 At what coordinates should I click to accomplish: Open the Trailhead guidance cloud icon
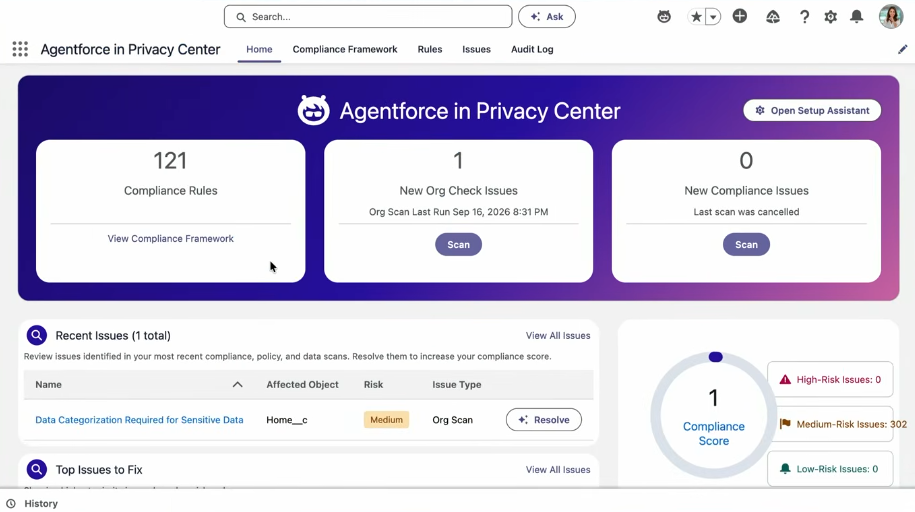pyautogui.click(x=773, y=17)
